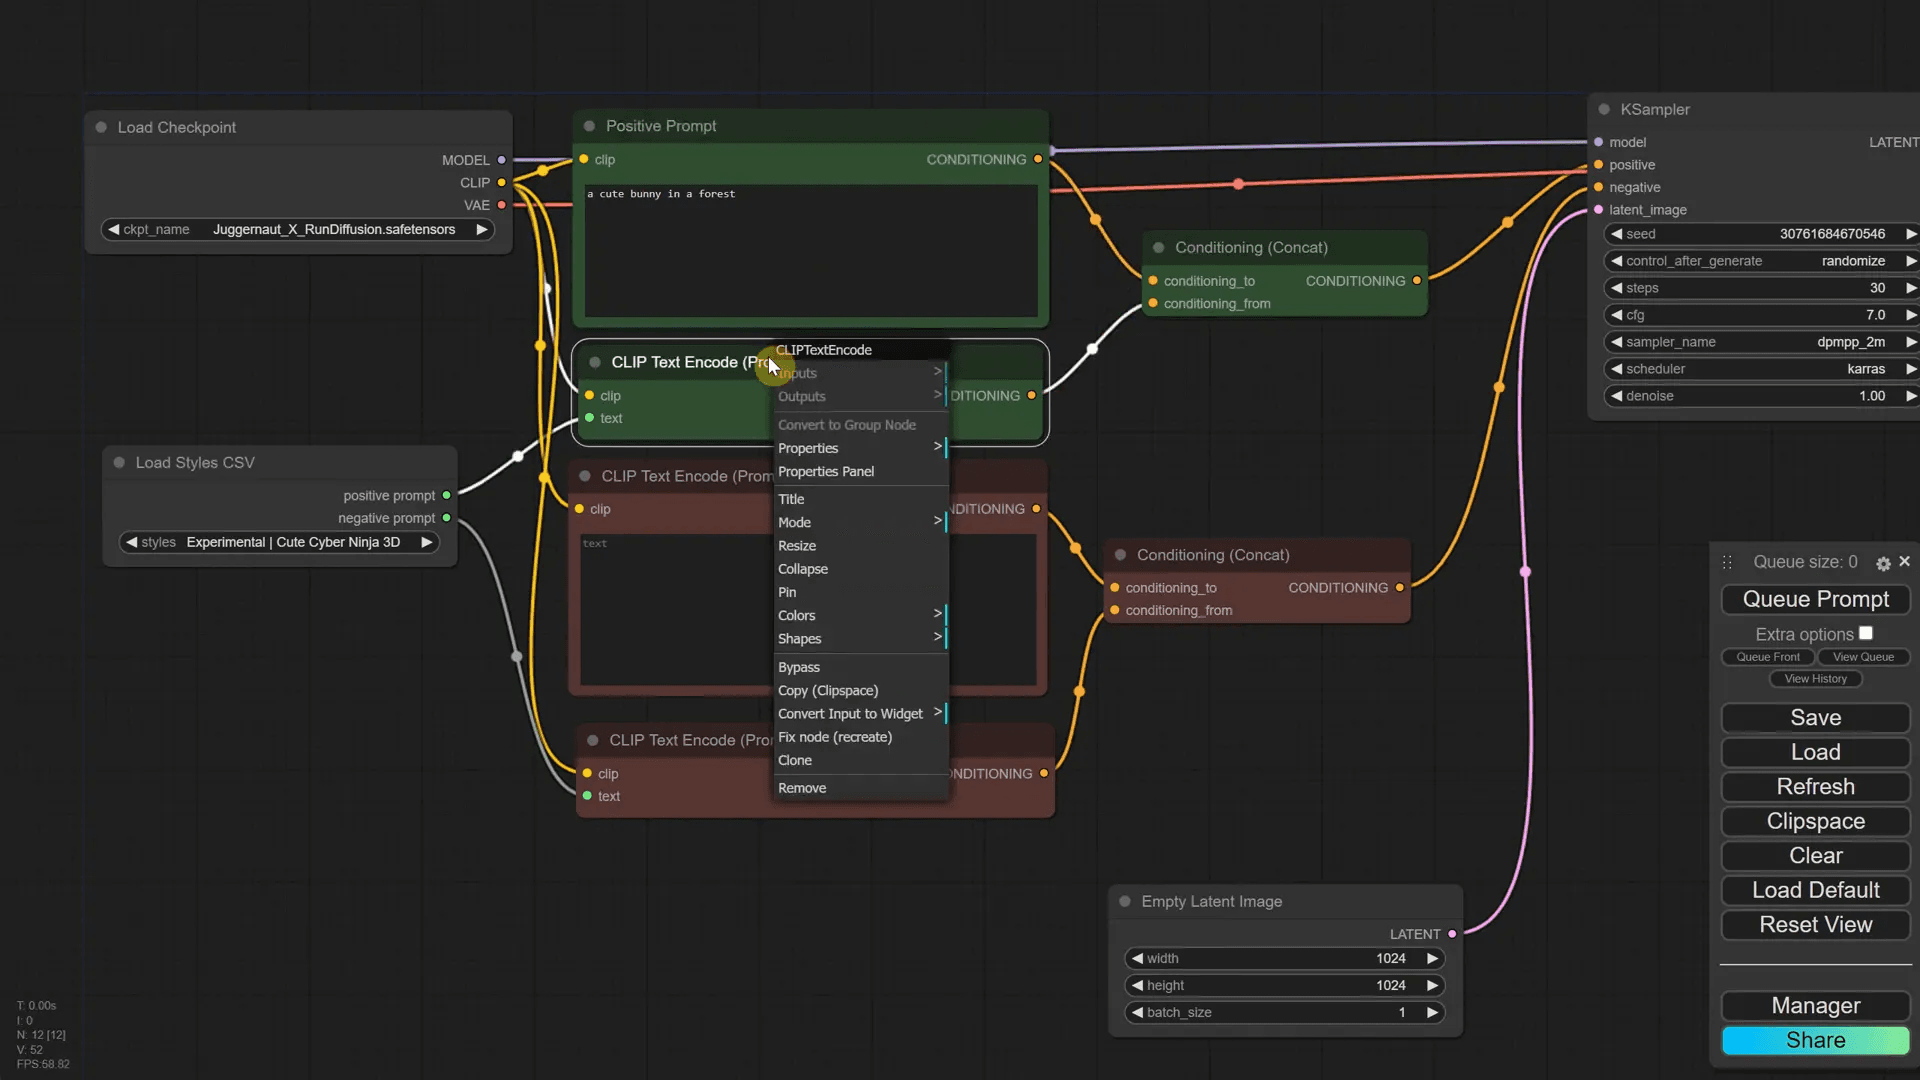Collapse Load Checkpoint node via title dot
The image size is (1920, 1080).
[101, 127]
